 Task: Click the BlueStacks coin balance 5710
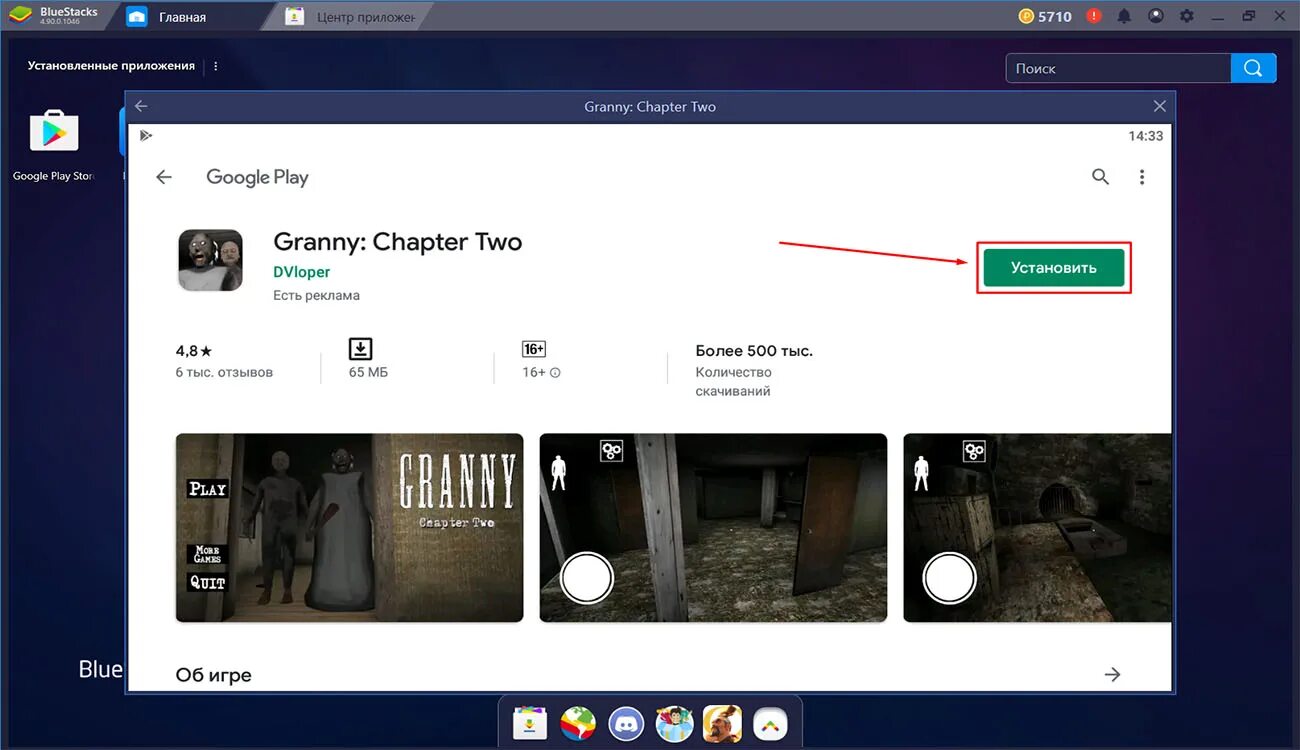click(x=1045, y=16)
